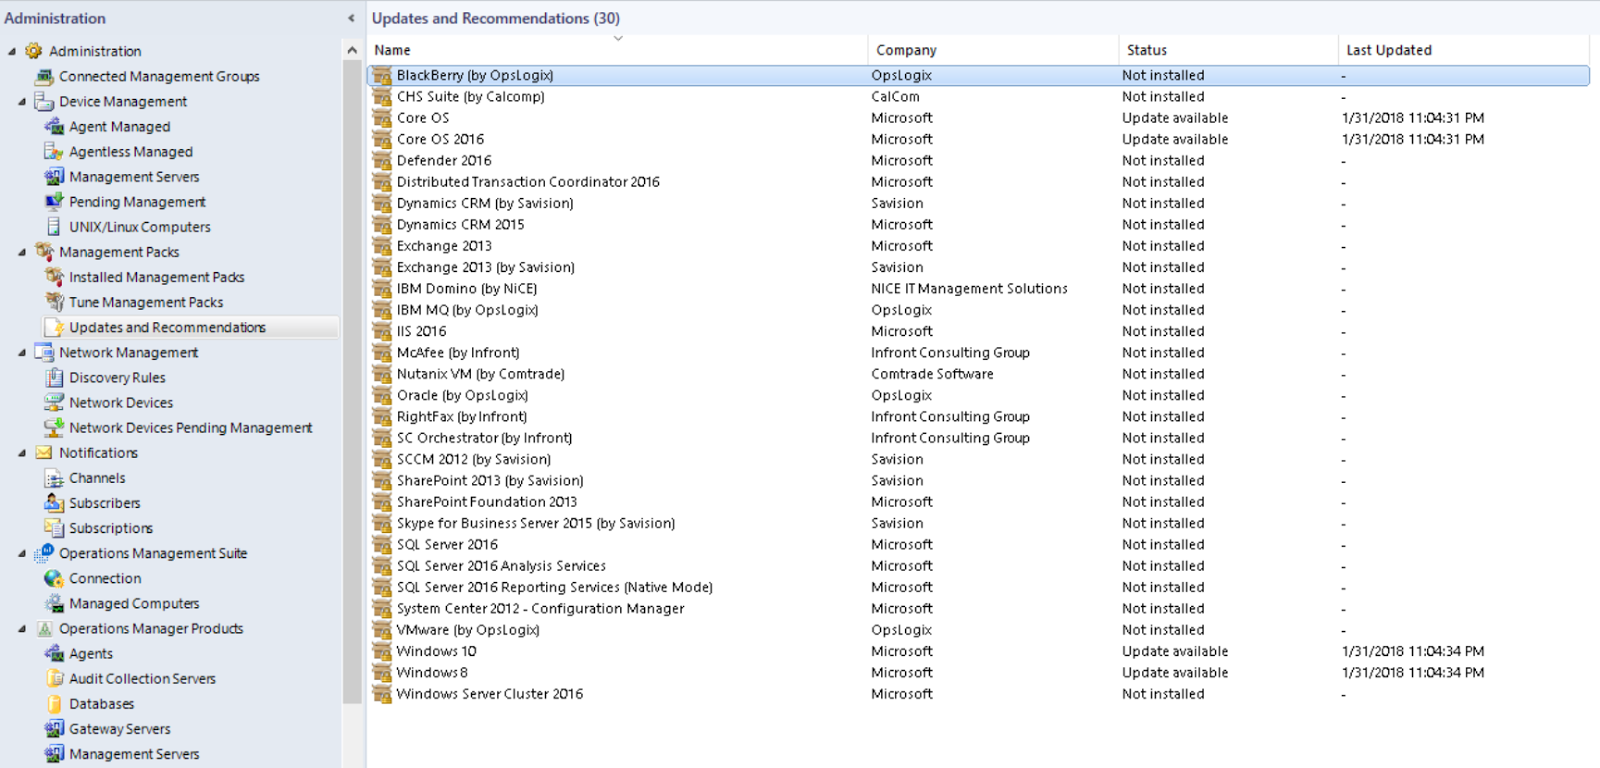The height and width of the screenshot is (768, 1600).
Task: Open Management Servers under Device Management
Action: pos(134,176)
